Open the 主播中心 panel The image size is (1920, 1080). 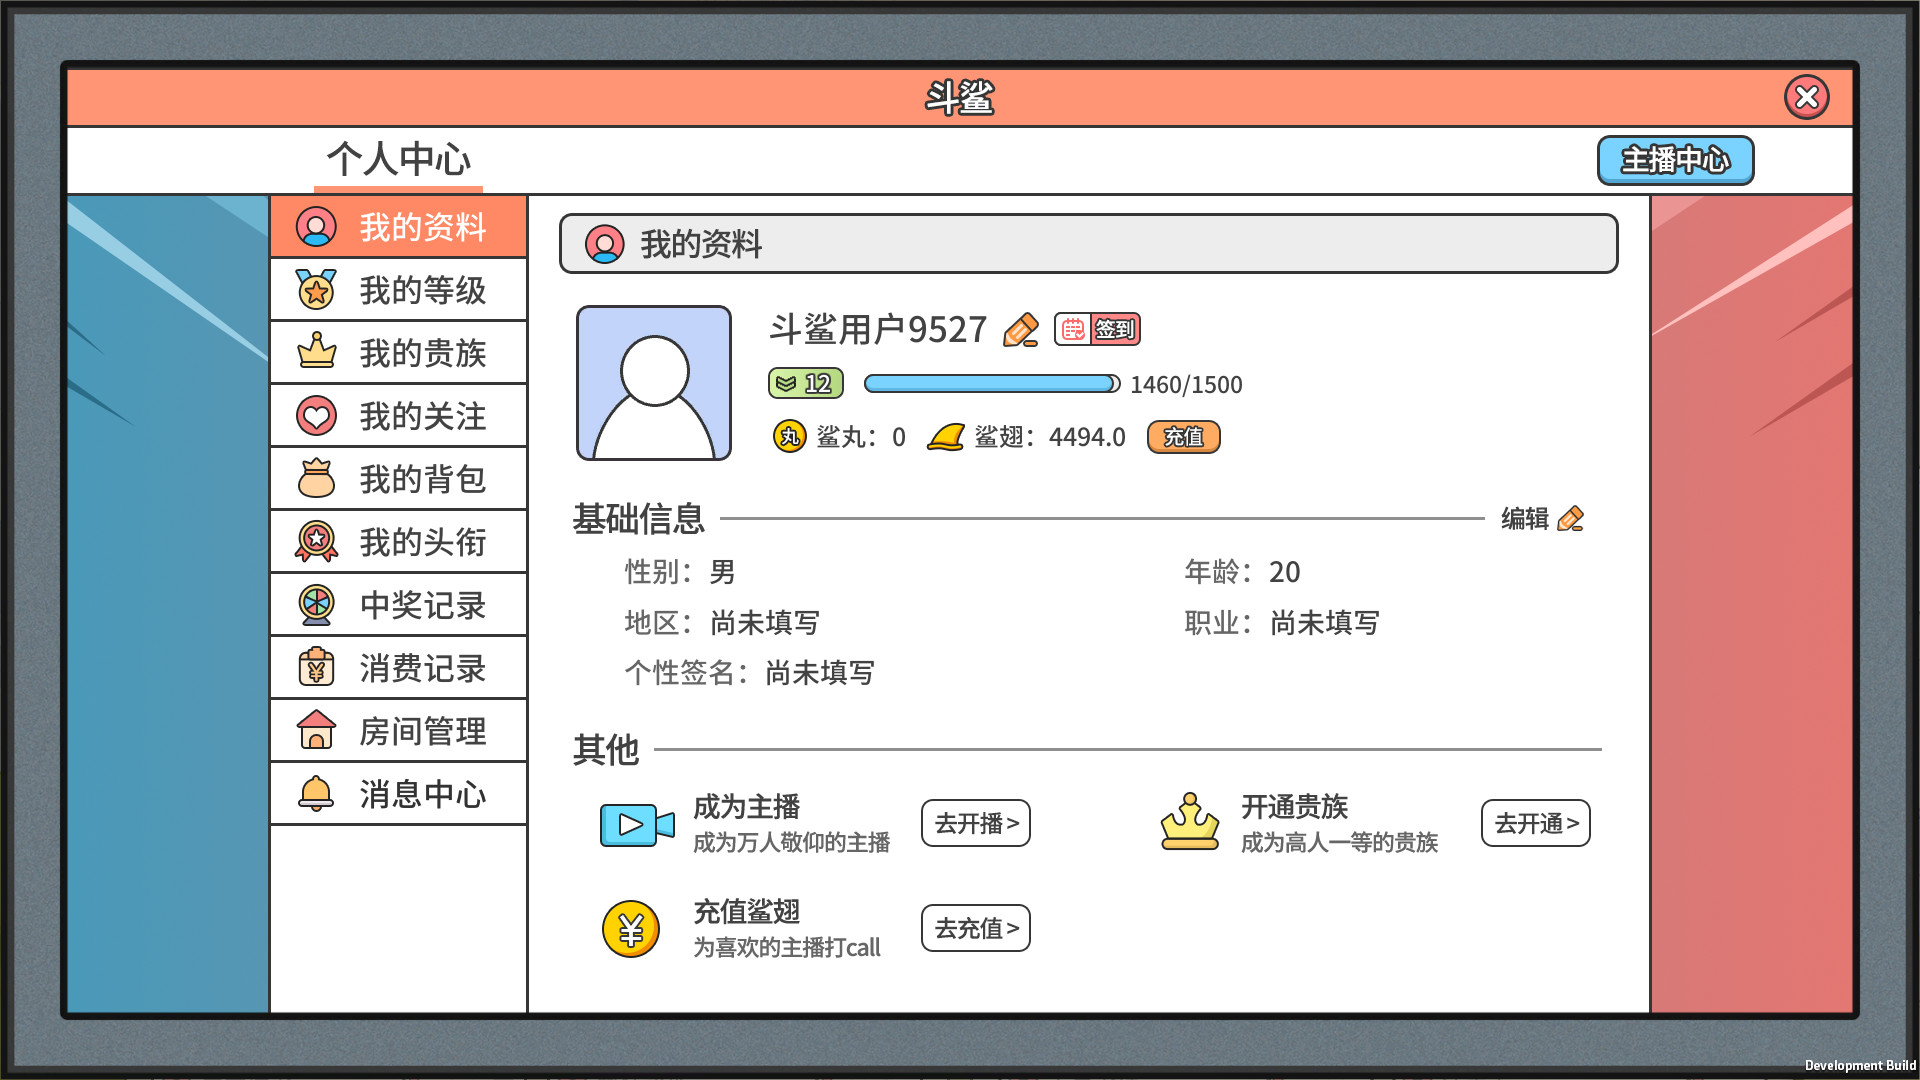(x=1676, y=159)
